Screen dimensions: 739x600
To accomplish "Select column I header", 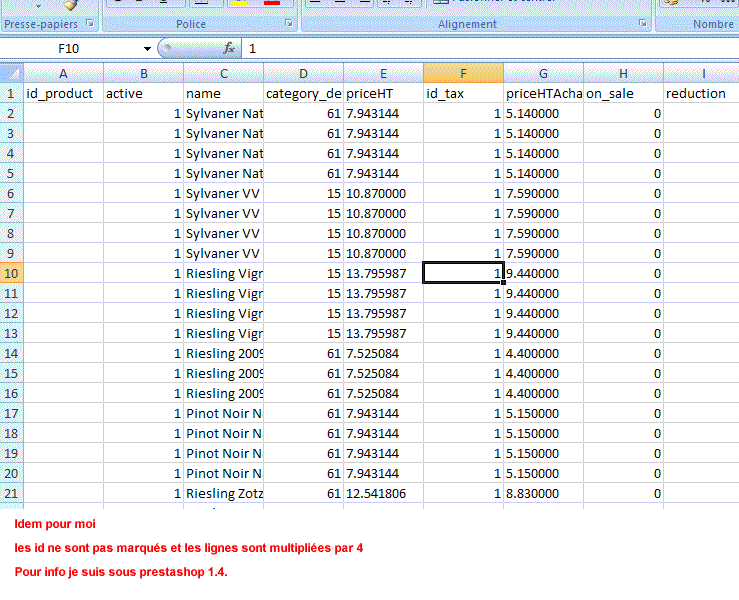I will click(702, 73).
